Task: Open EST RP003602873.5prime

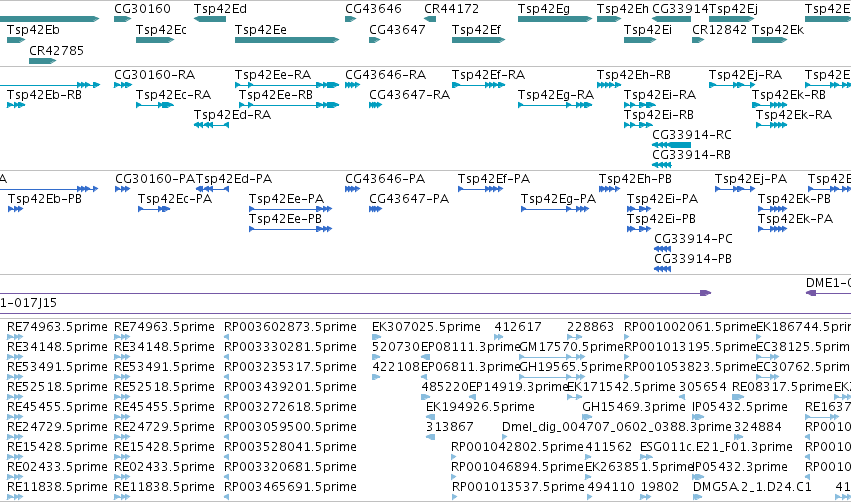Action: click(x=290, y=327)
